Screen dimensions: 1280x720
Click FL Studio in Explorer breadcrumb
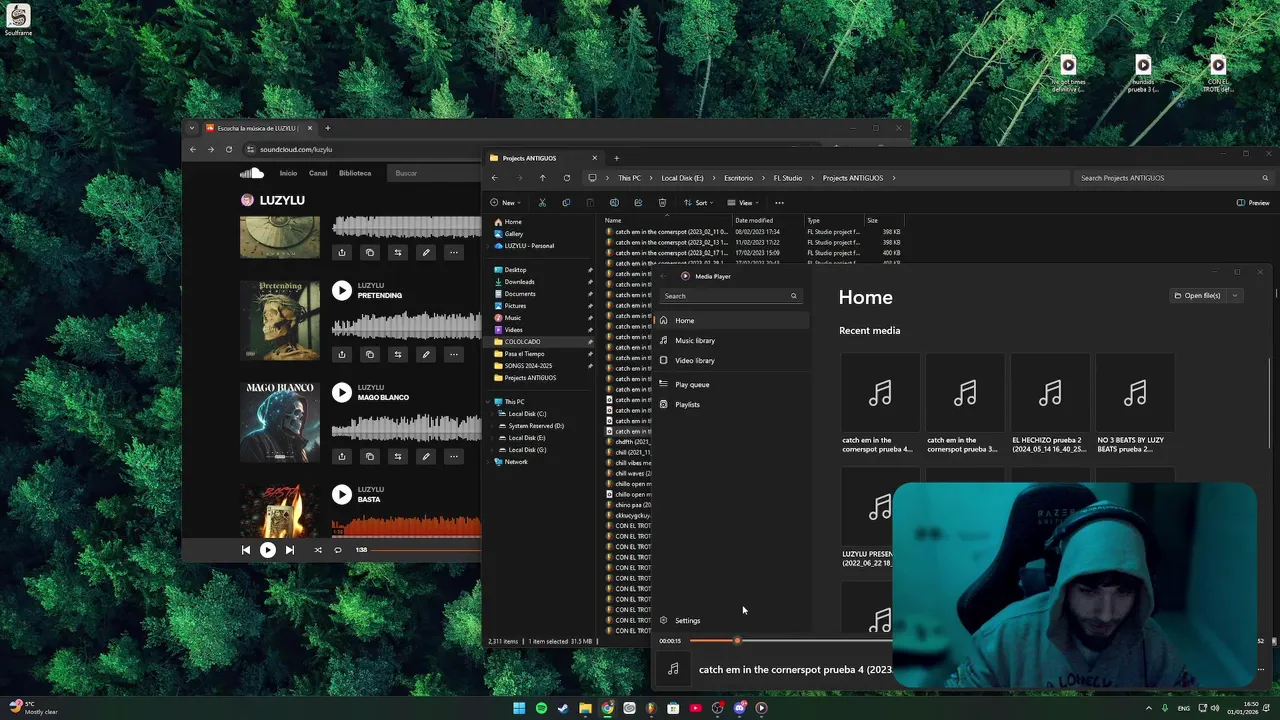coord(787,178)
